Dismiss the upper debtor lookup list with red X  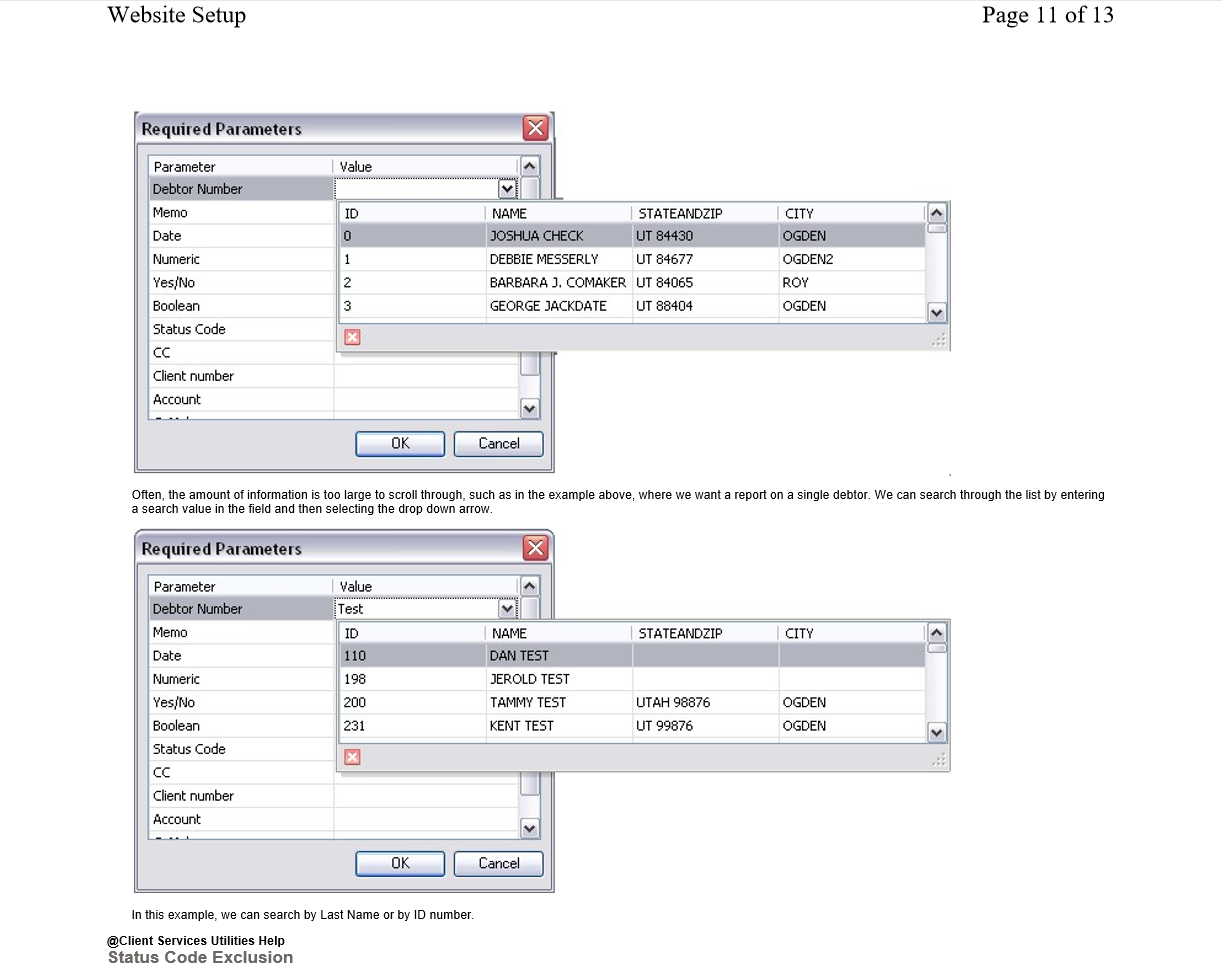click(x=352, y=337)
